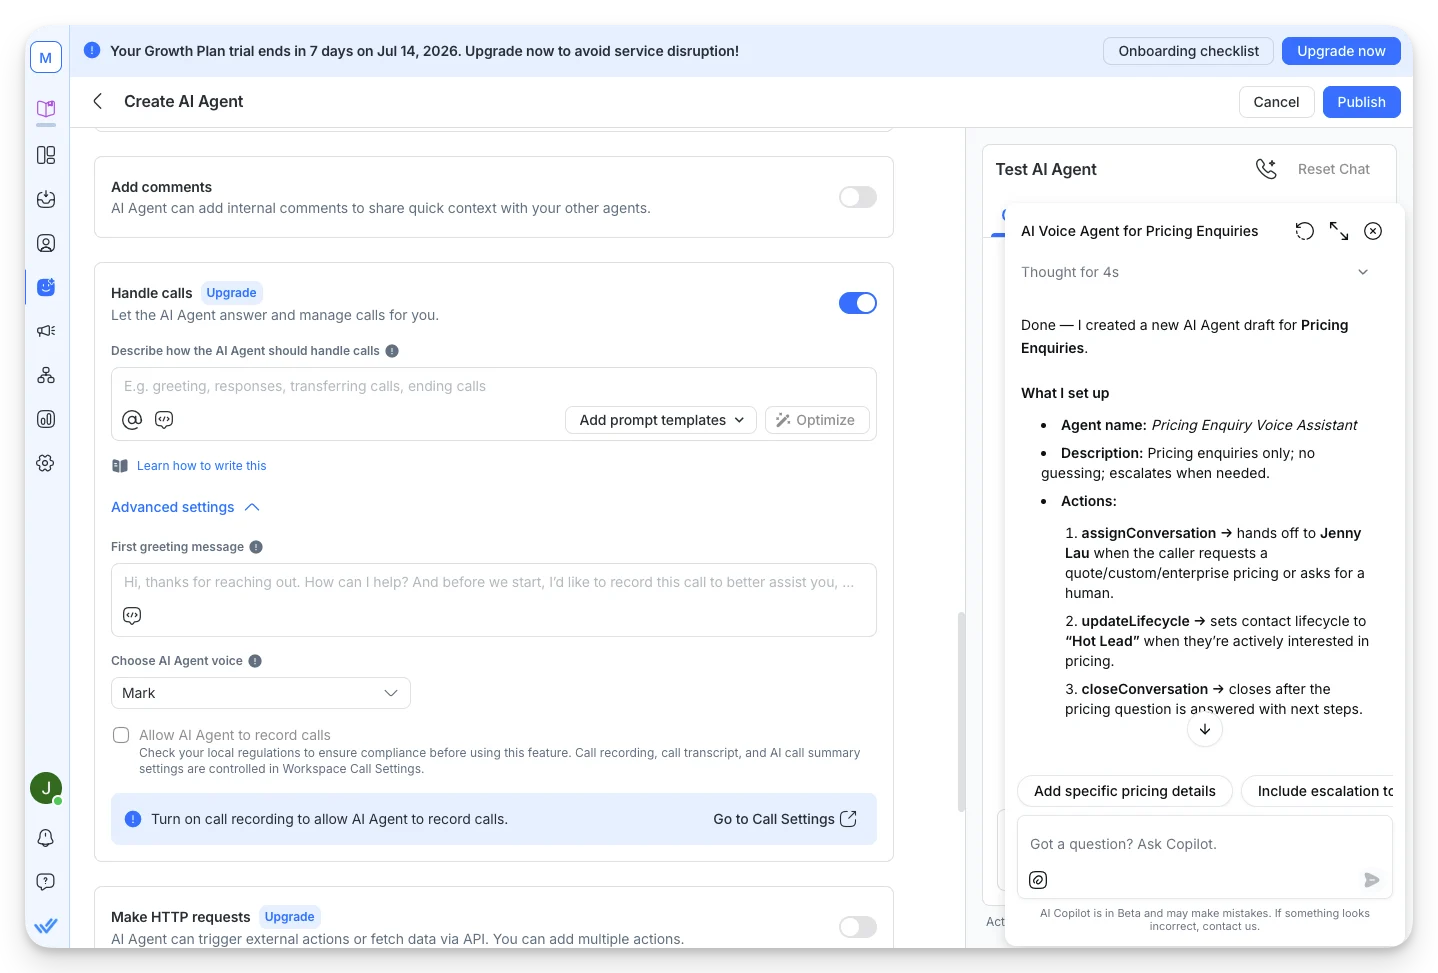
Task: Start a test call with the phone icon
Action: pyautogui.click(x=1266, y=169)
